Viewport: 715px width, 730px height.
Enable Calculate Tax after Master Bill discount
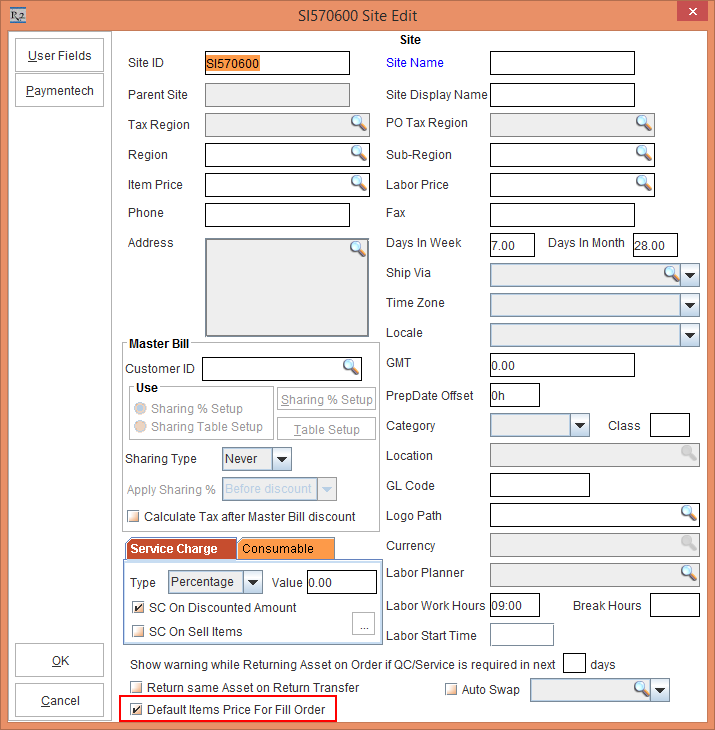pos(134,516)
